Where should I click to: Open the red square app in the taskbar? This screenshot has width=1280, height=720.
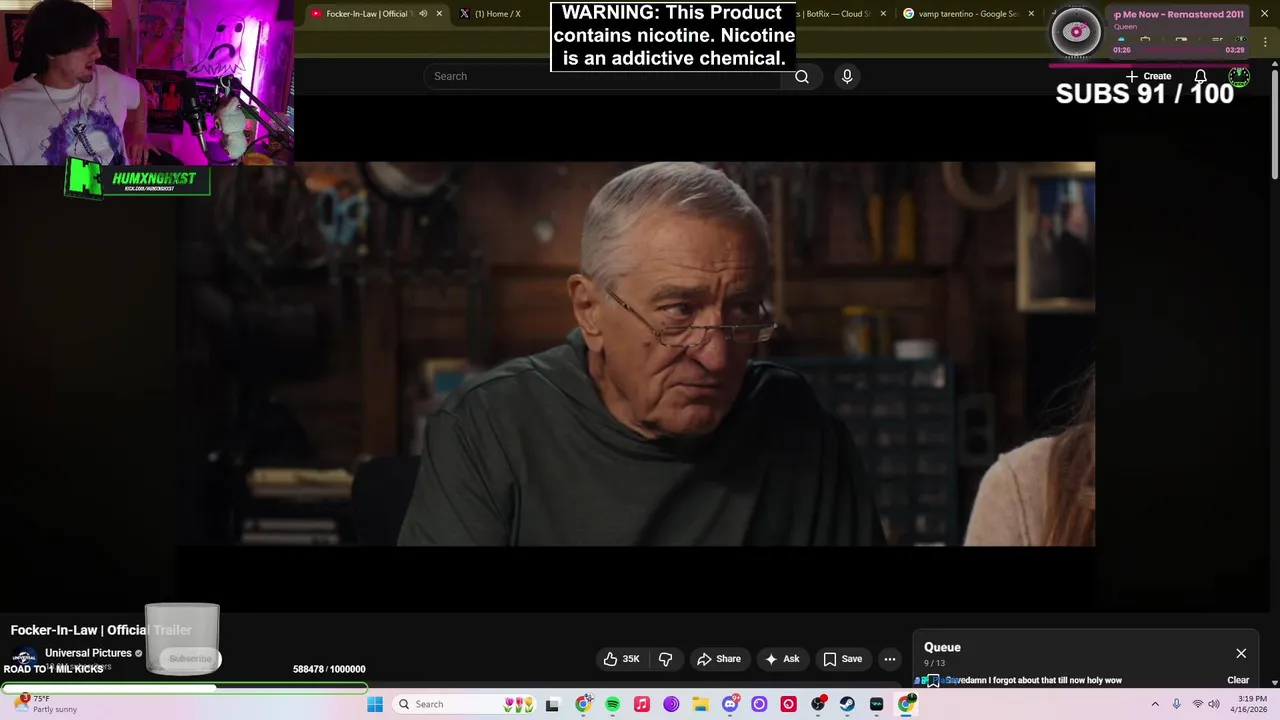click(789, 704)
